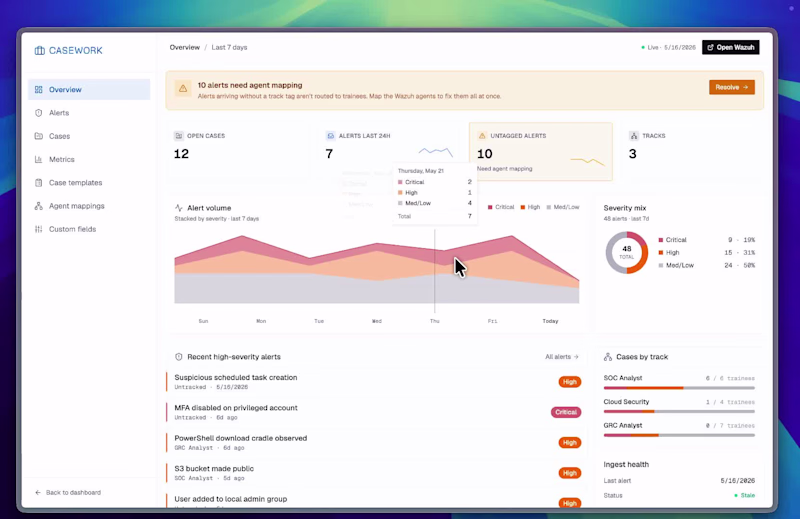Click the Cases folder icon in sidebar
The height and width of the screenshot is (519, 800).
(39, 136)
